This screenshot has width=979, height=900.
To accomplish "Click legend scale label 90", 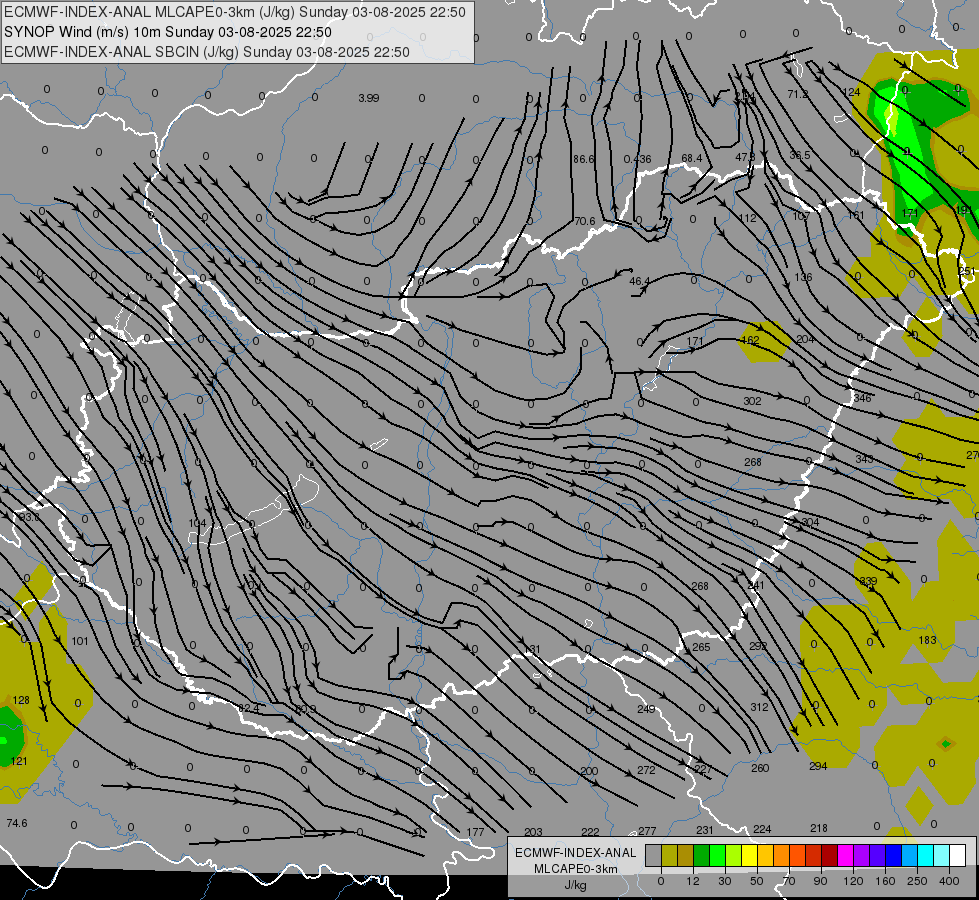I will (820, 881).
